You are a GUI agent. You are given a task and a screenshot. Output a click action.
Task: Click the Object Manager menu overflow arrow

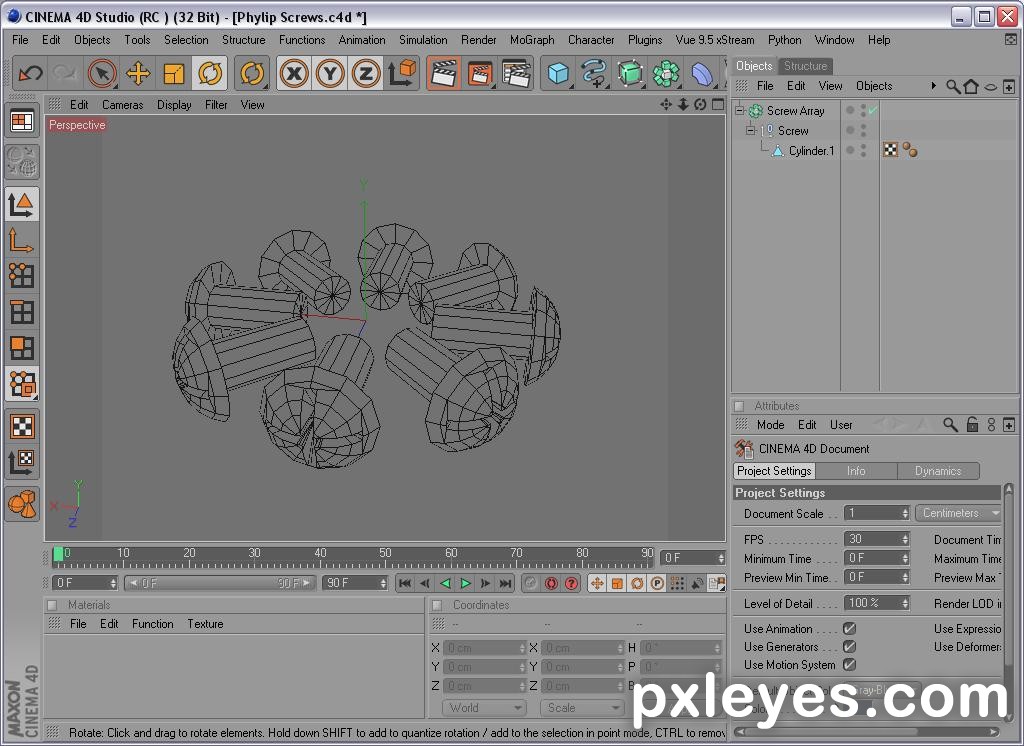[933, 86]
